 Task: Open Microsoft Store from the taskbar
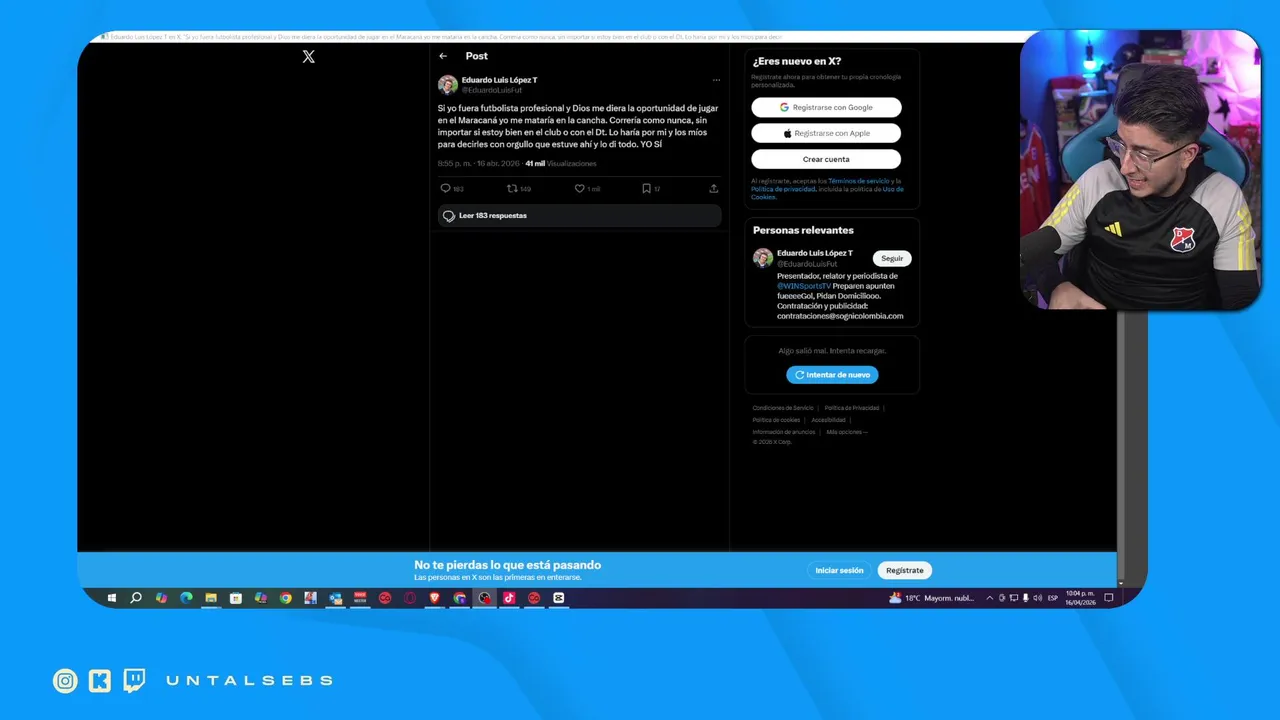pyautogui.click(x=236, y=598)
